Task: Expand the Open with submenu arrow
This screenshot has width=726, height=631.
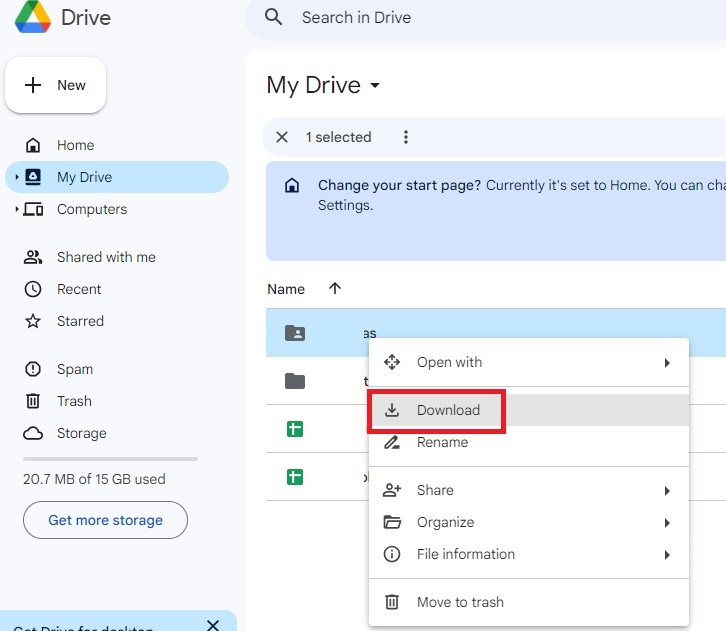Action: tap(667, 362)
